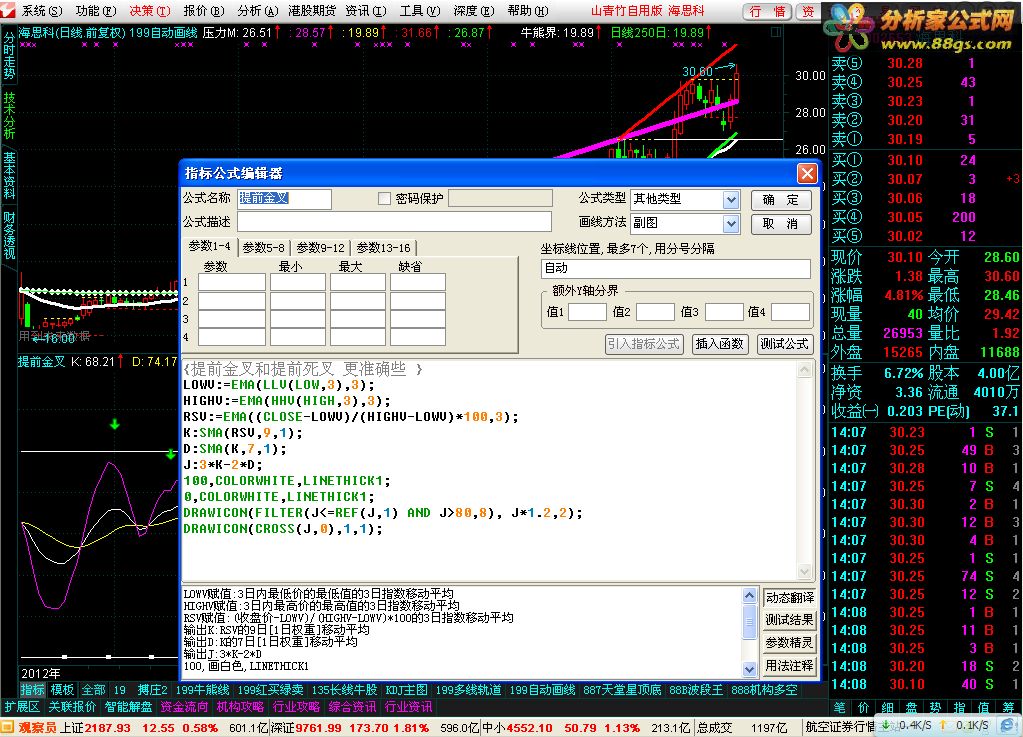Image resolution: width=1023 pixels, height=737 pixels.
Task: Click the 公式描述 input field
Action: 394,222
